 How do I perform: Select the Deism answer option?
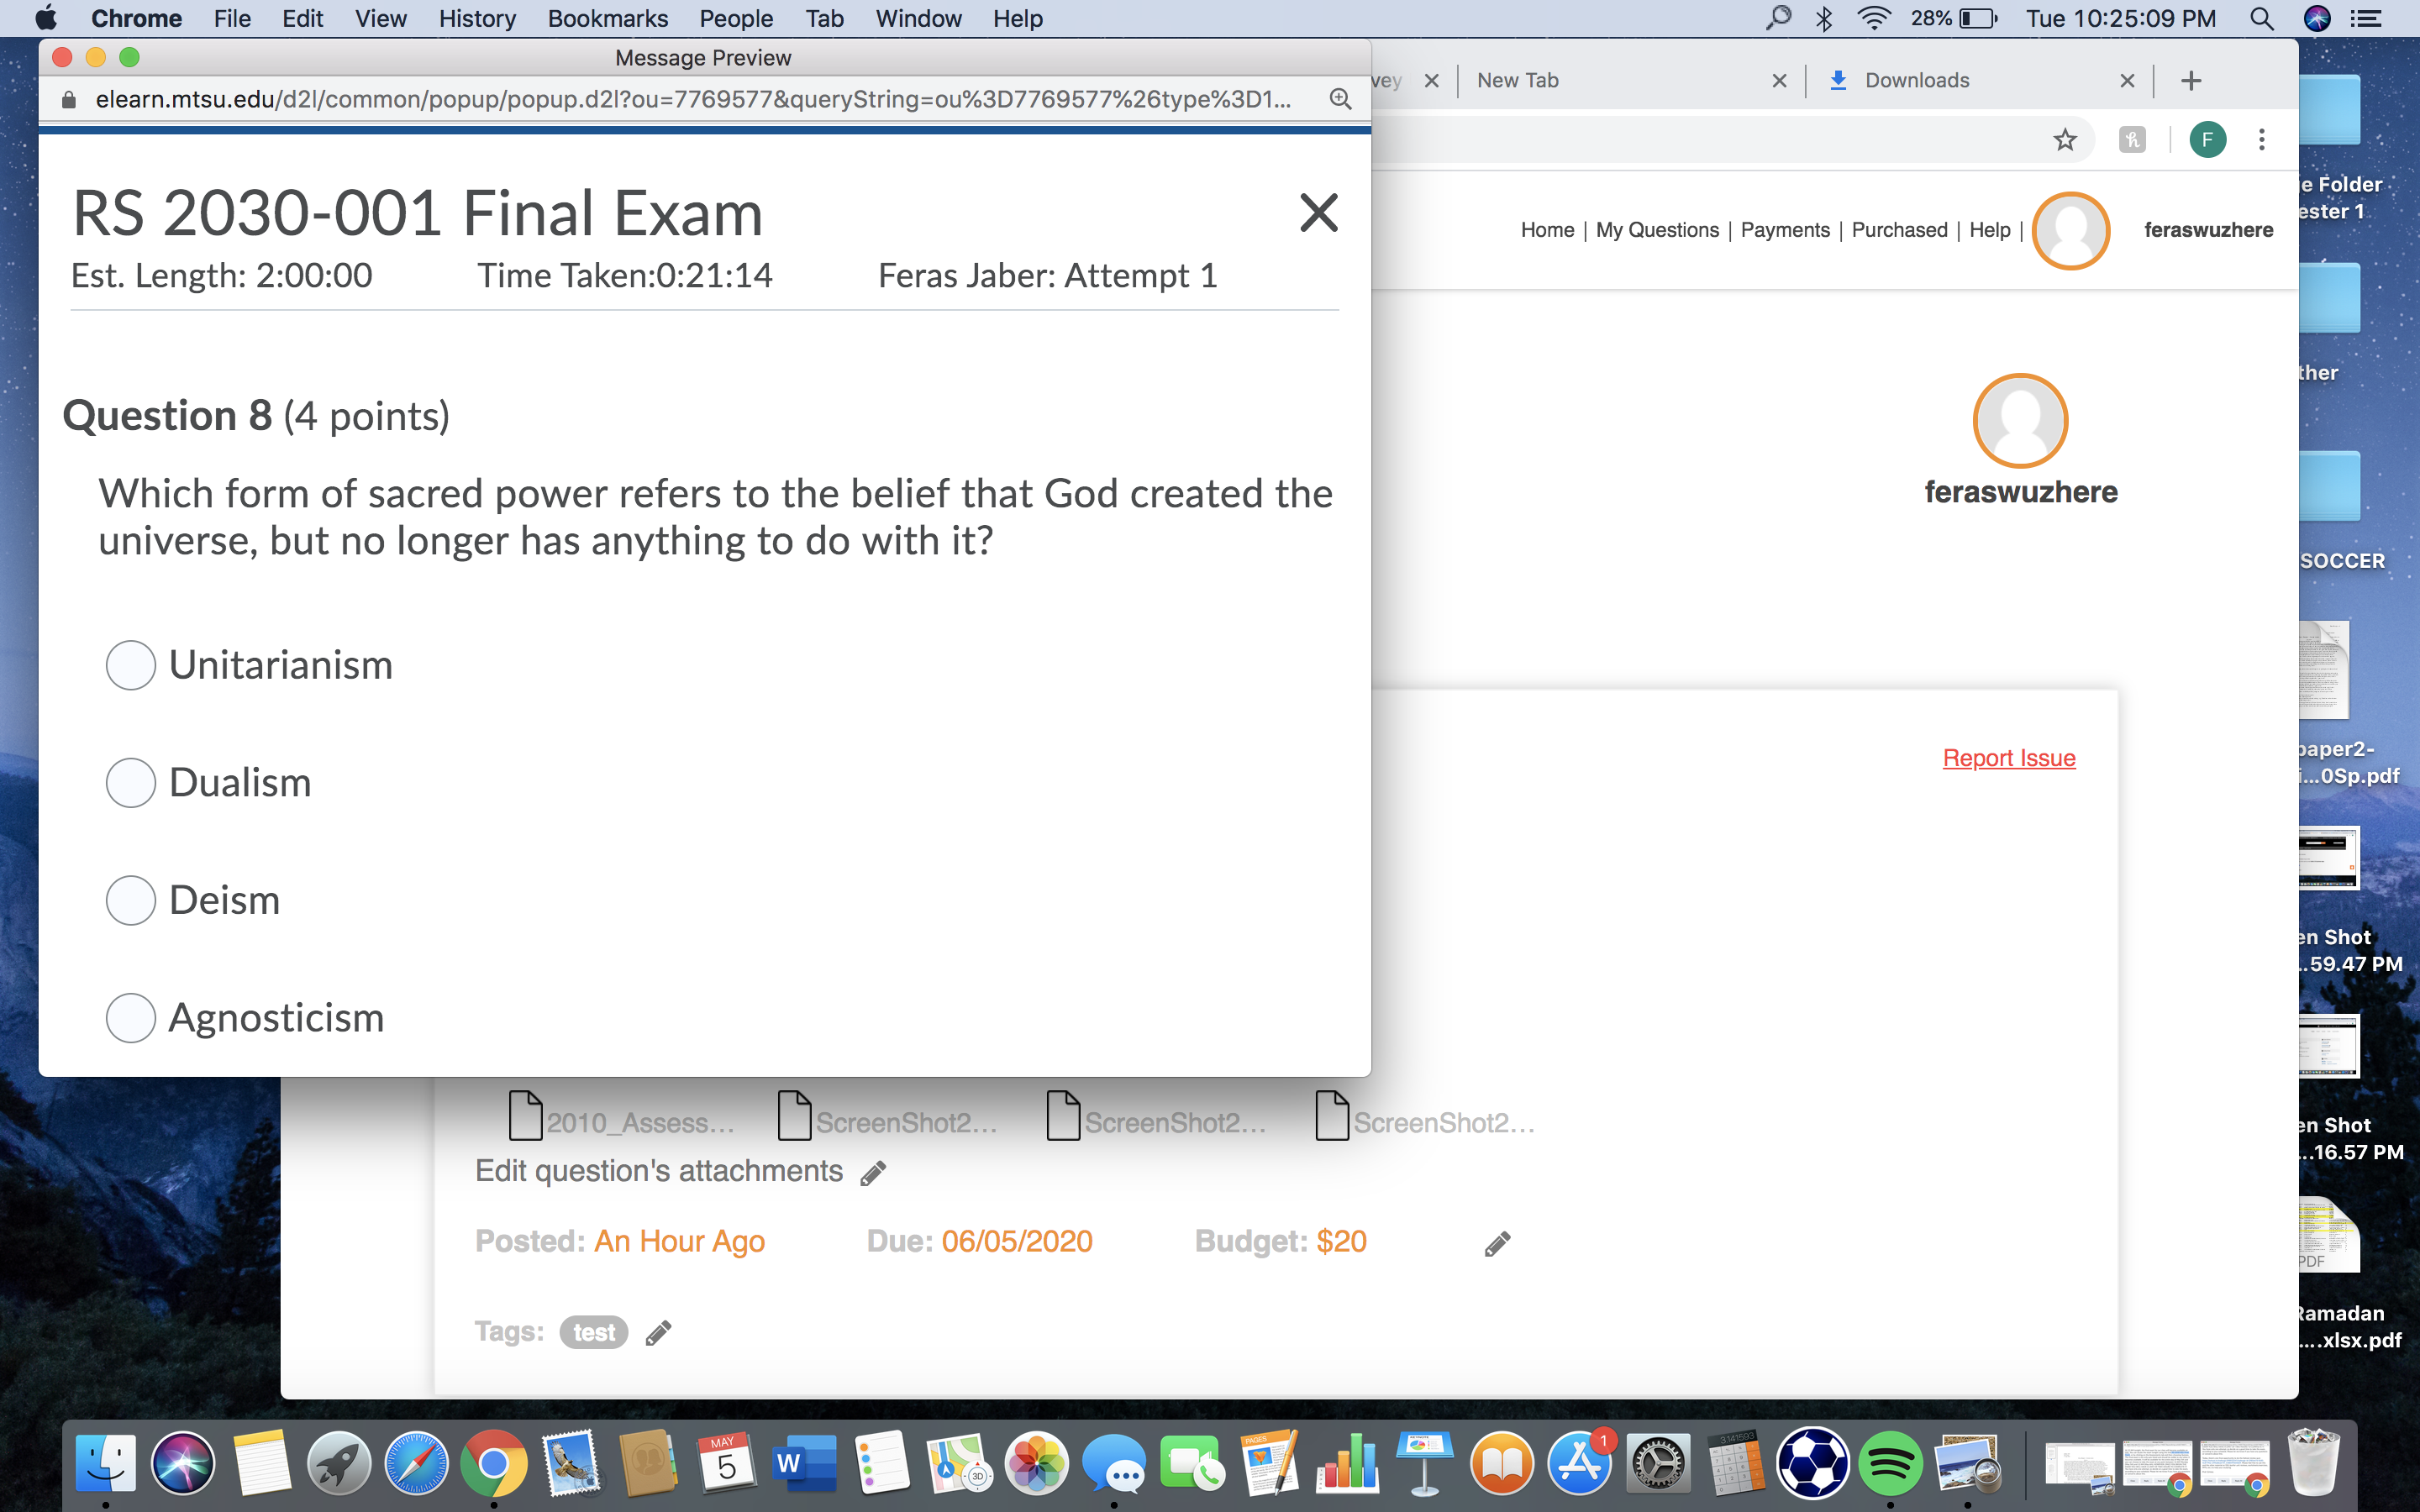click(x=130, y=900)
